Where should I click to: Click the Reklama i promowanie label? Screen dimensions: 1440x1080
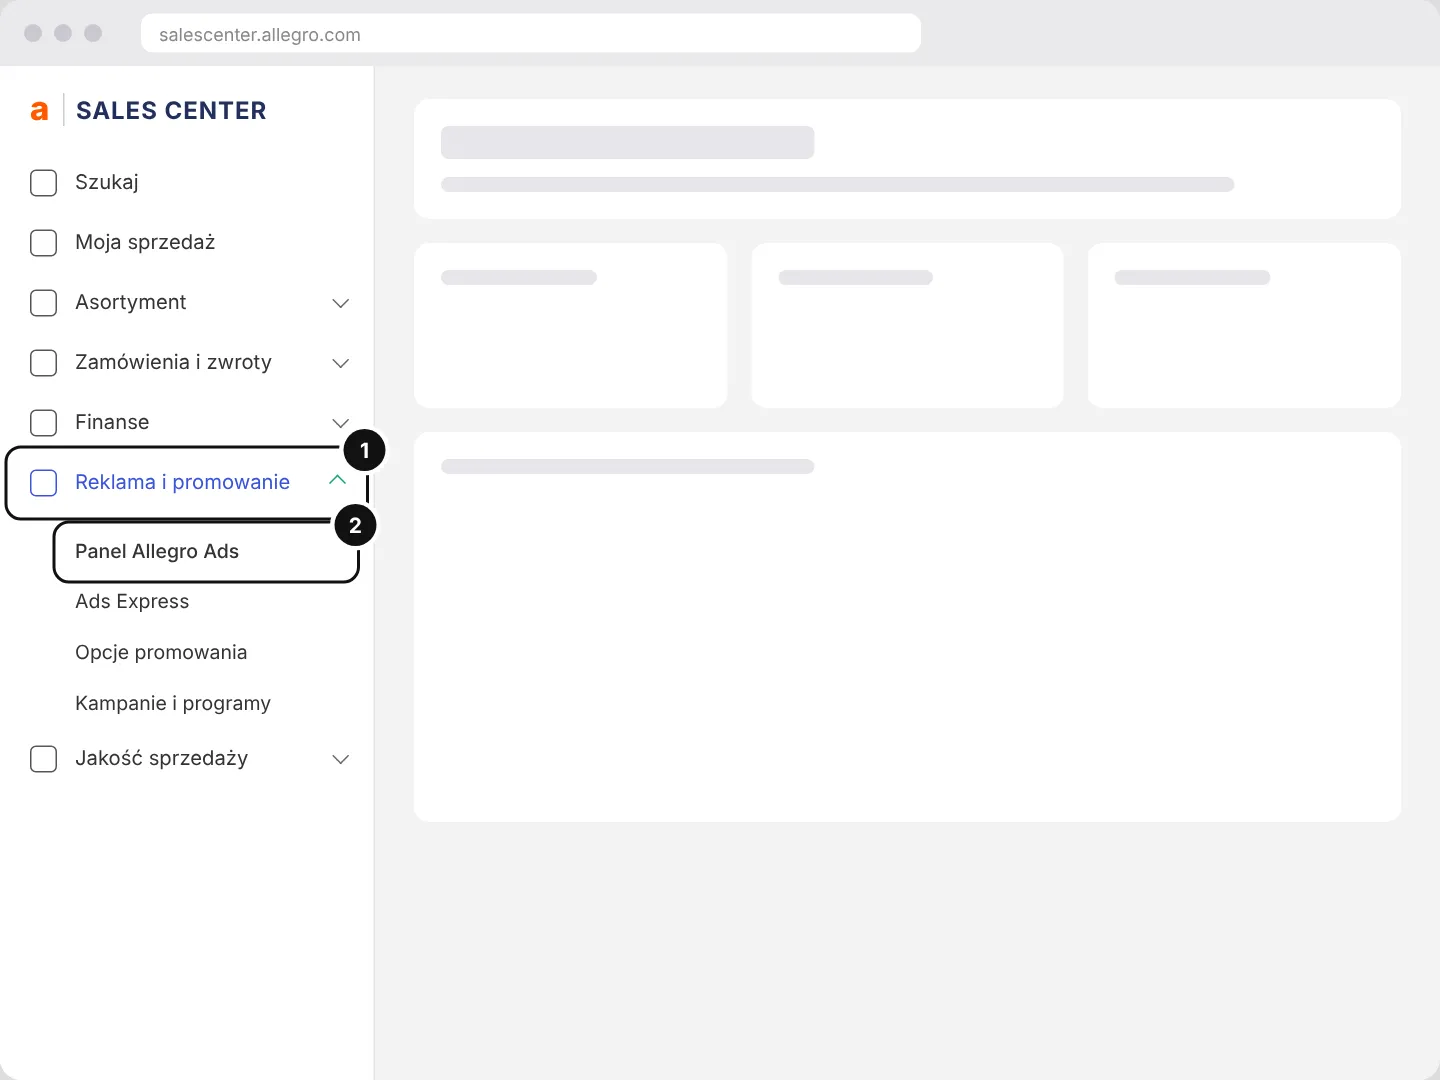[x=183, y=482]
